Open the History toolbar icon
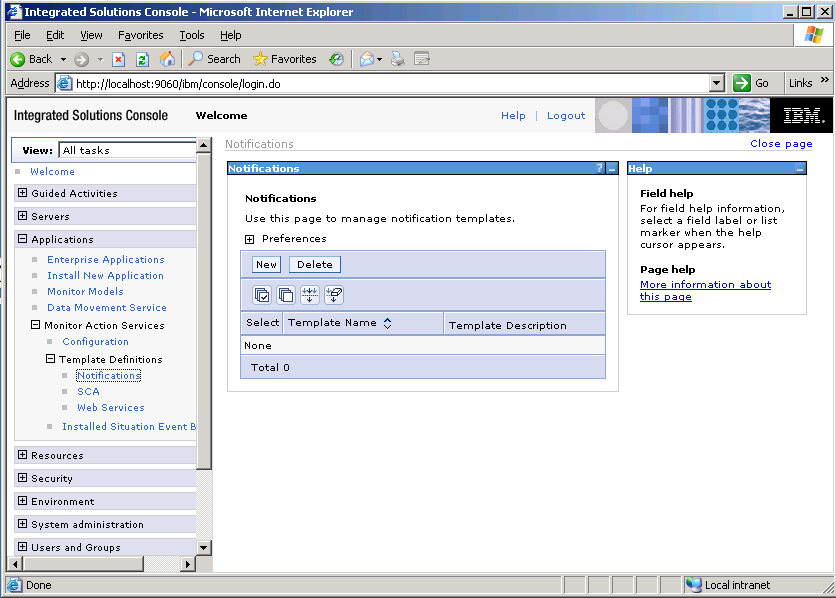Viewport: 836px width, 598px height. [336, 59]
